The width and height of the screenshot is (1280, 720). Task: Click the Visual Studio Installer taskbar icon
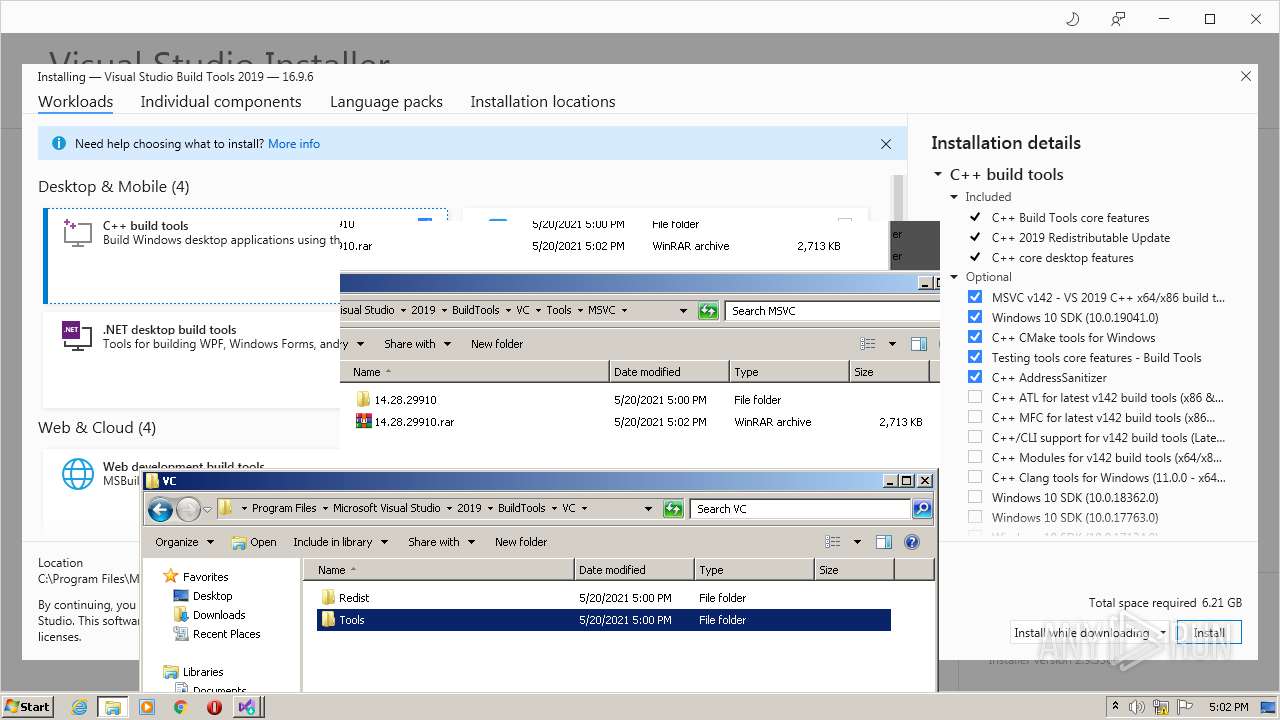click(x=248, y=707)
